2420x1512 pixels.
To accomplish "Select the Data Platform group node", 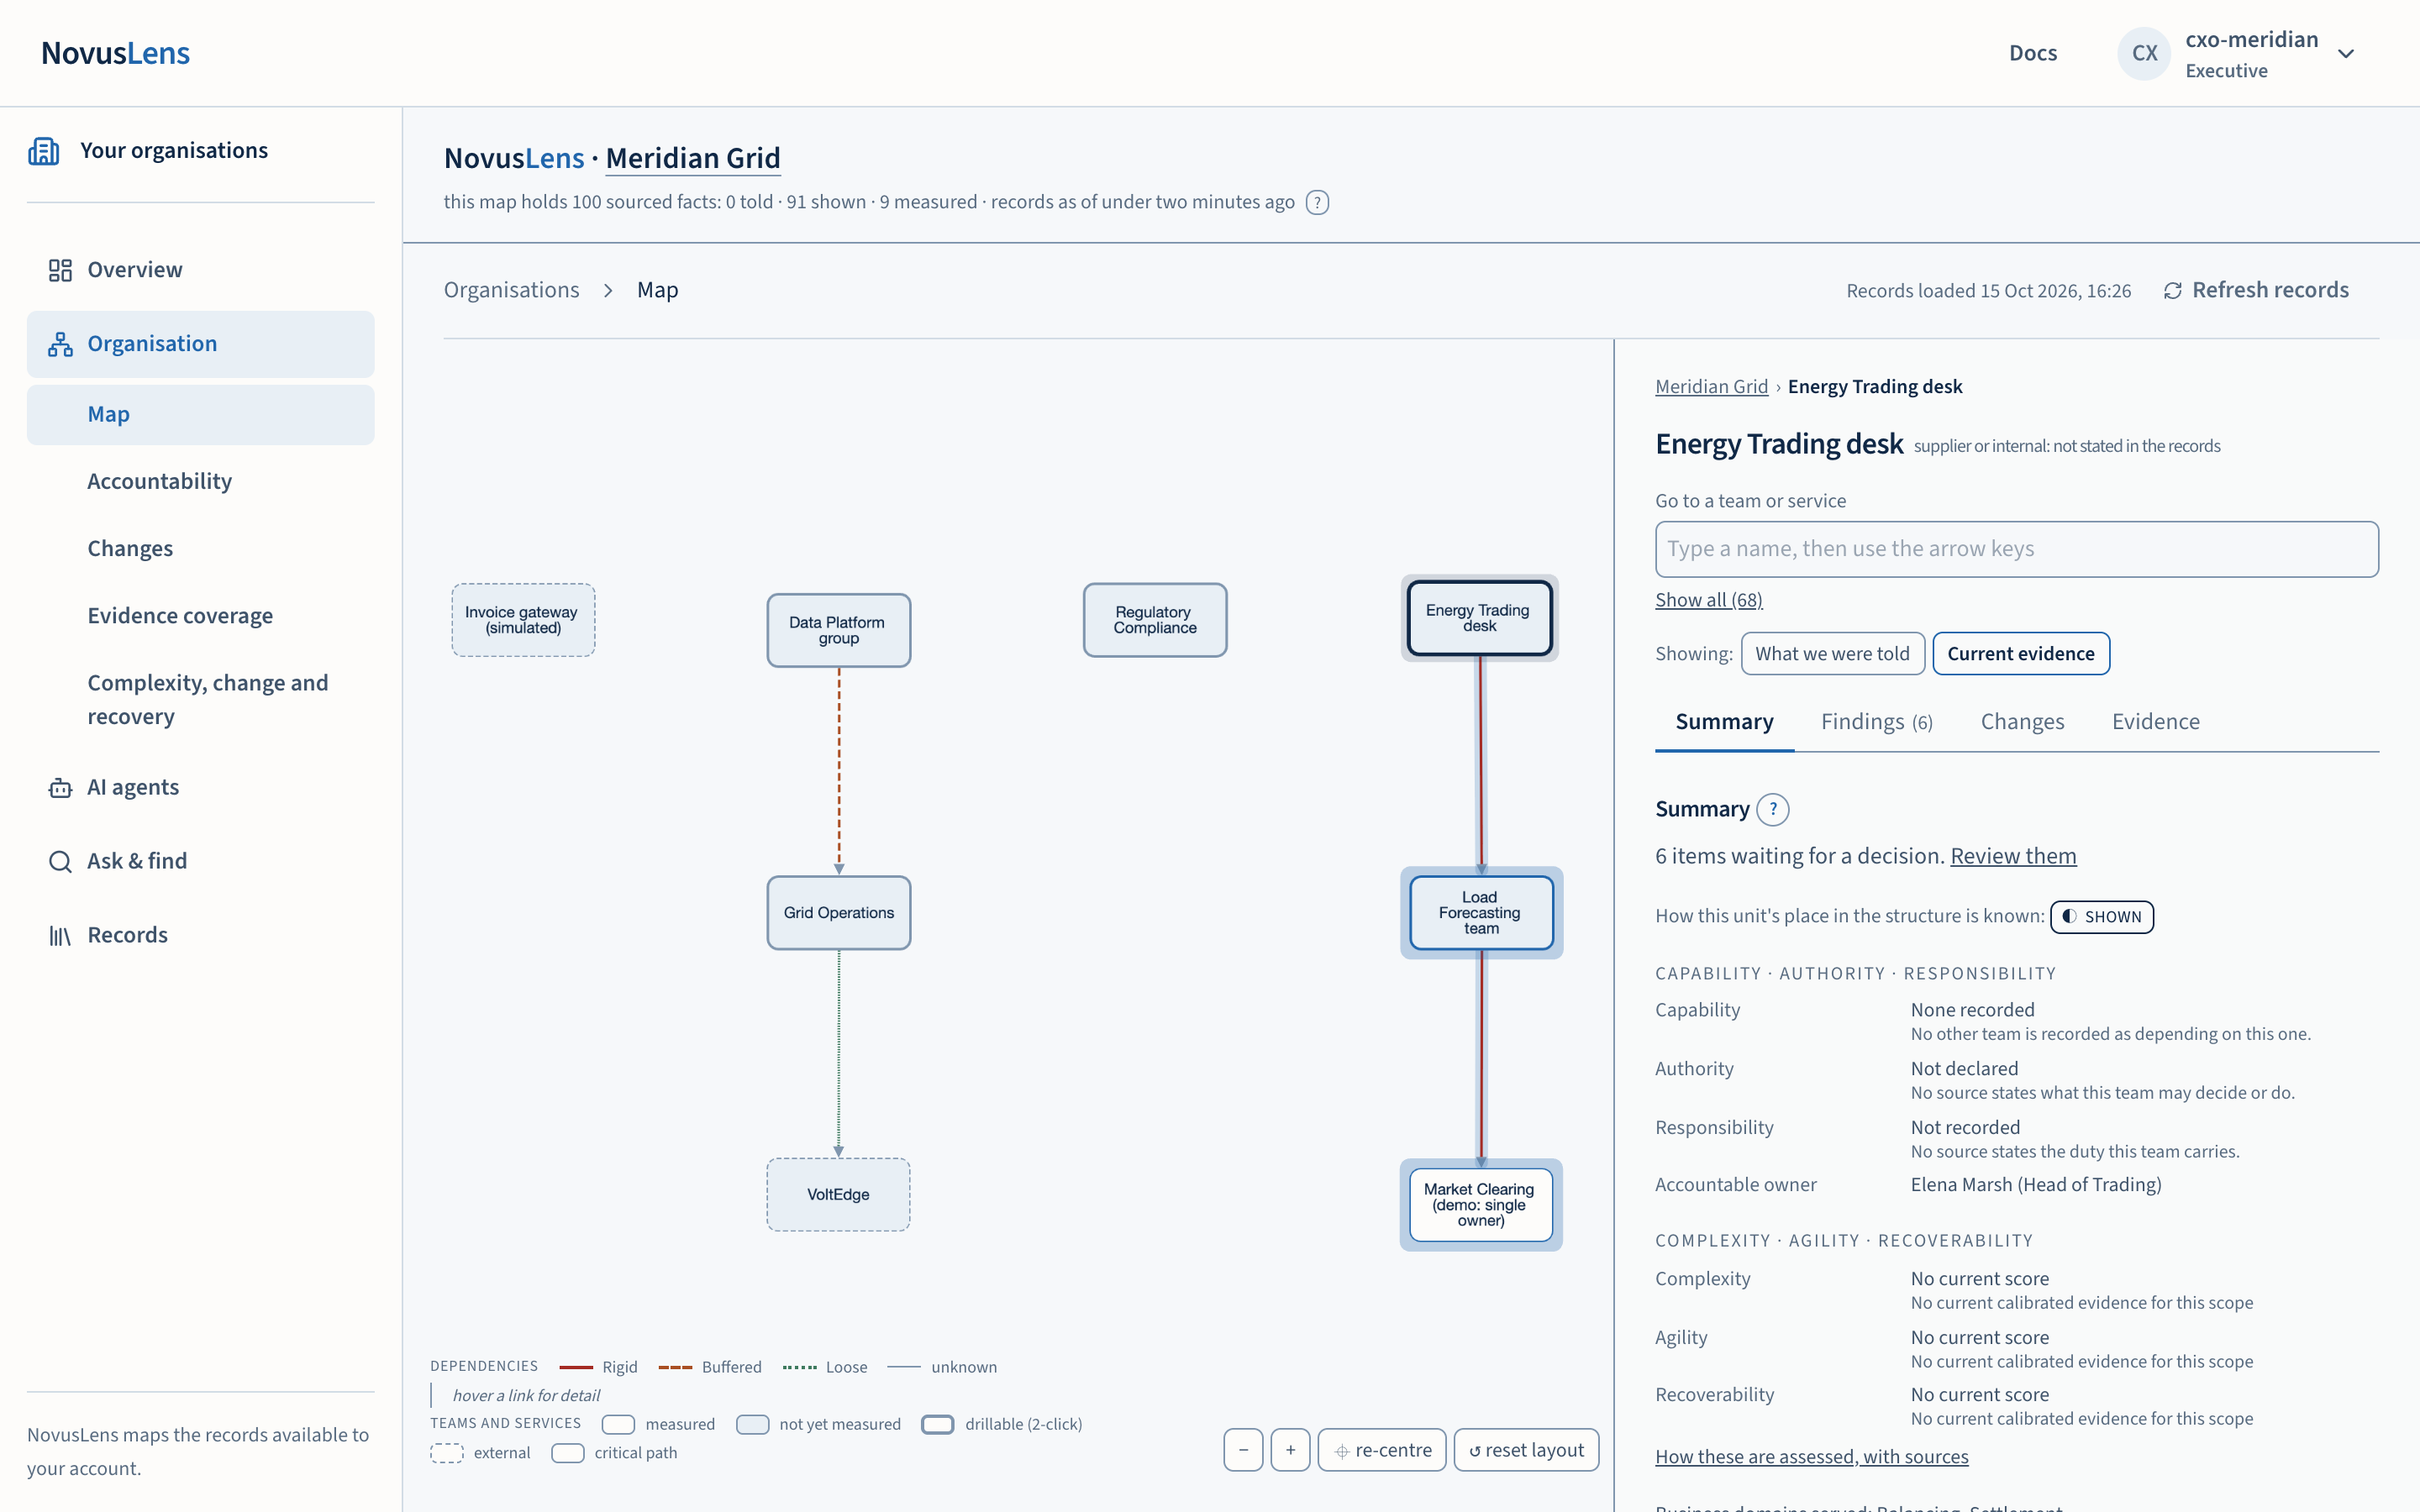I will (x=839, y=631).
